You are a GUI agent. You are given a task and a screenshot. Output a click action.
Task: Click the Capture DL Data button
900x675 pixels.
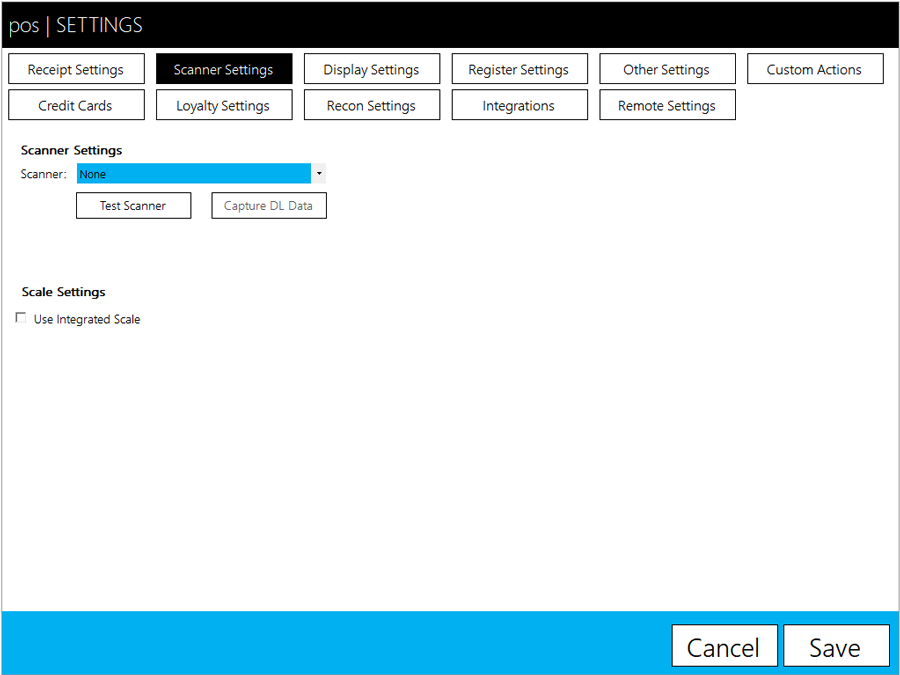coord(269,205)
